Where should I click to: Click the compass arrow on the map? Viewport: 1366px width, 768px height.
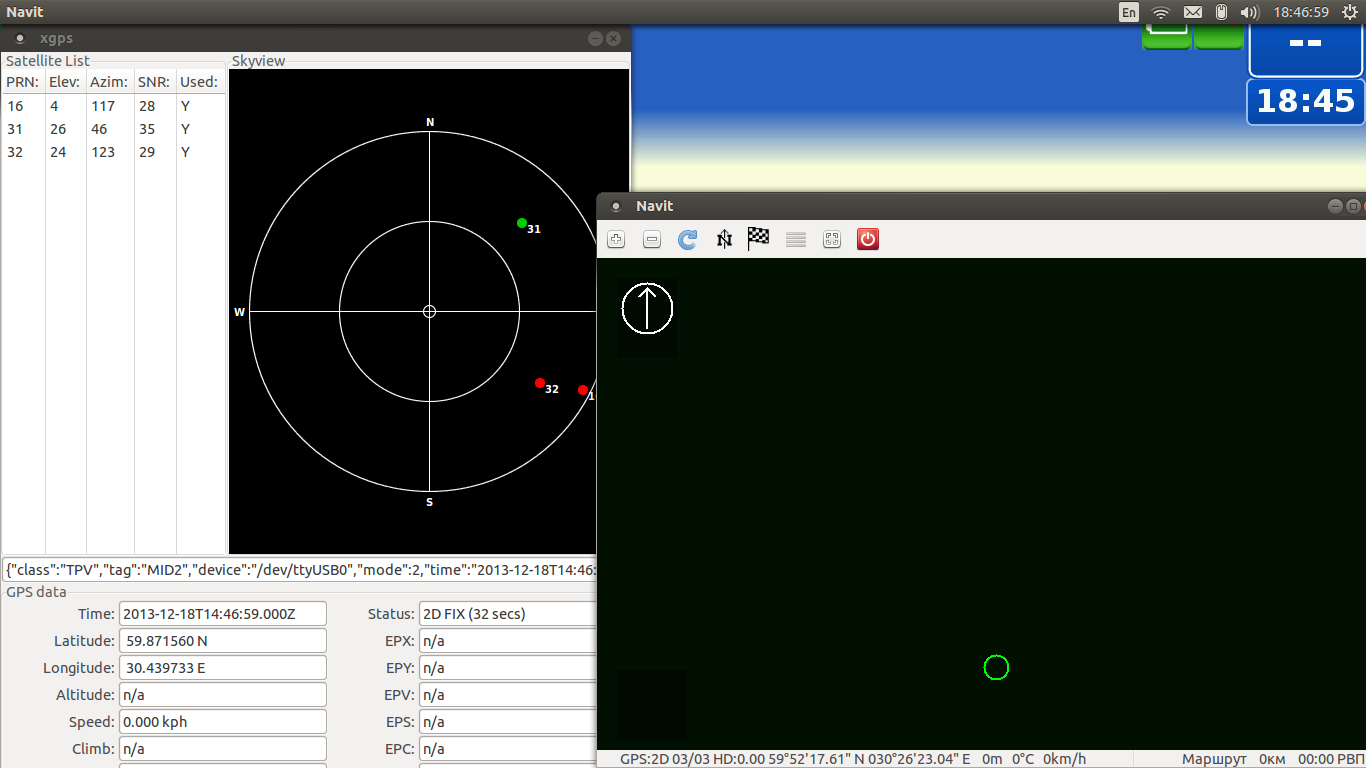pos(647,308)
